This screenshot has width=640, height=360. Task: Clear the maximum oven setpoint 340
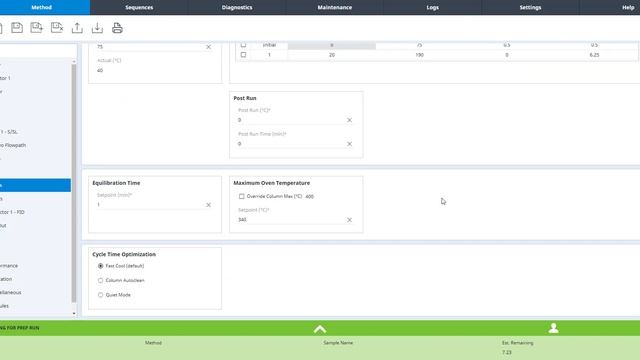pos(349,220)
